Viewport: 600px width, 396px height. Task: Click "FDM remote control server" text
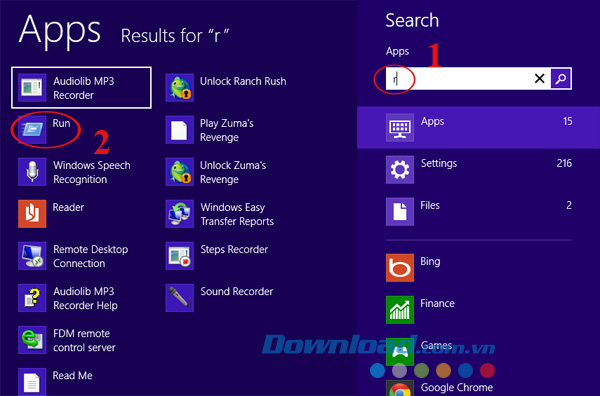point(84,341)
